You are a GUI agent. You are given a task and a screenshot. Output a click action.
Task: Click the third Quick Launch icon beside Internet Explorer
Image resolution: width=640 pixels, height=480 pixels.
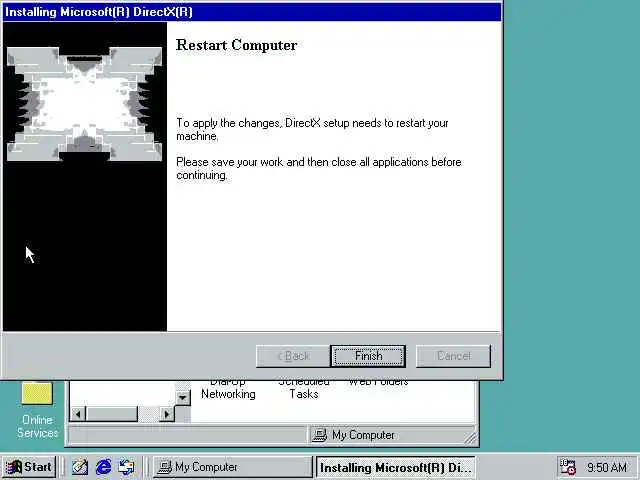(x=127, y=467)
